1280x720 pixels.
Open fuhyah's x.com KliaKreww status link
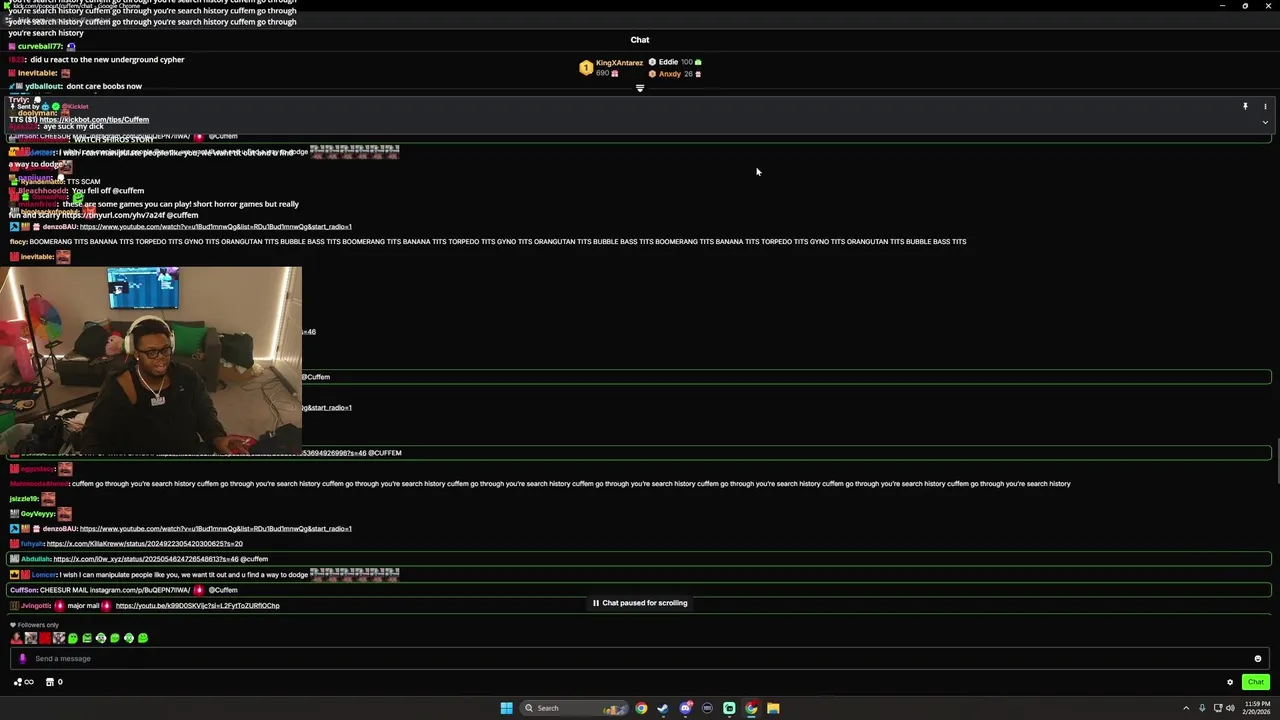point(144,544)
